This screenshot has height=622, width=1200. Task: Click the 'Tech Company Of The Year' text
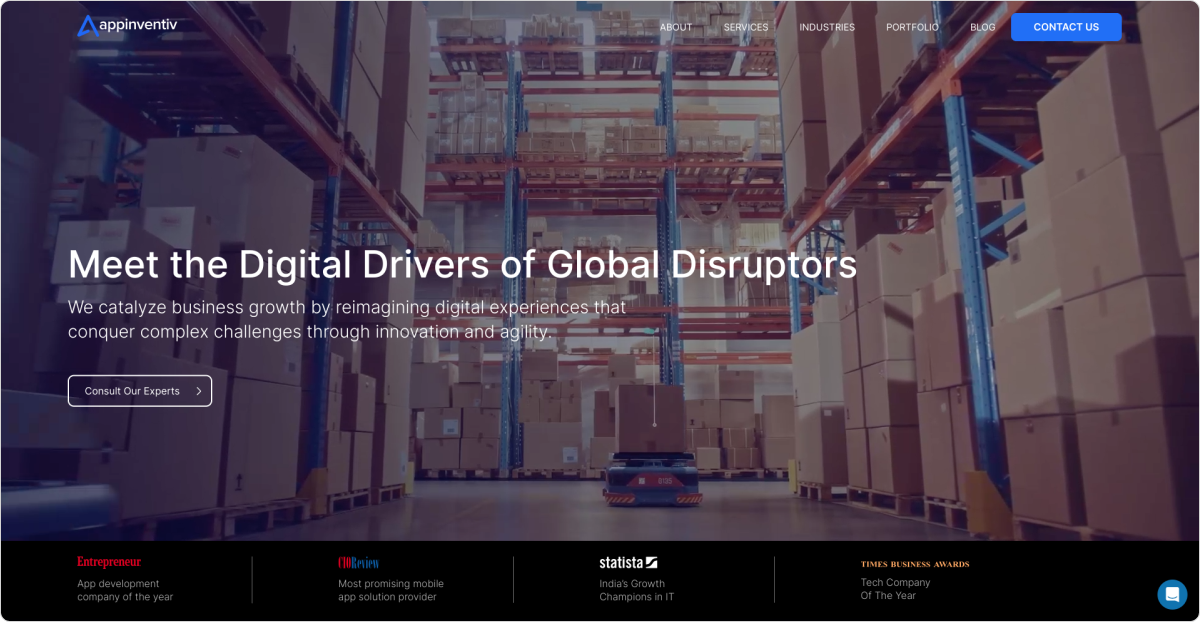[895, 589]
